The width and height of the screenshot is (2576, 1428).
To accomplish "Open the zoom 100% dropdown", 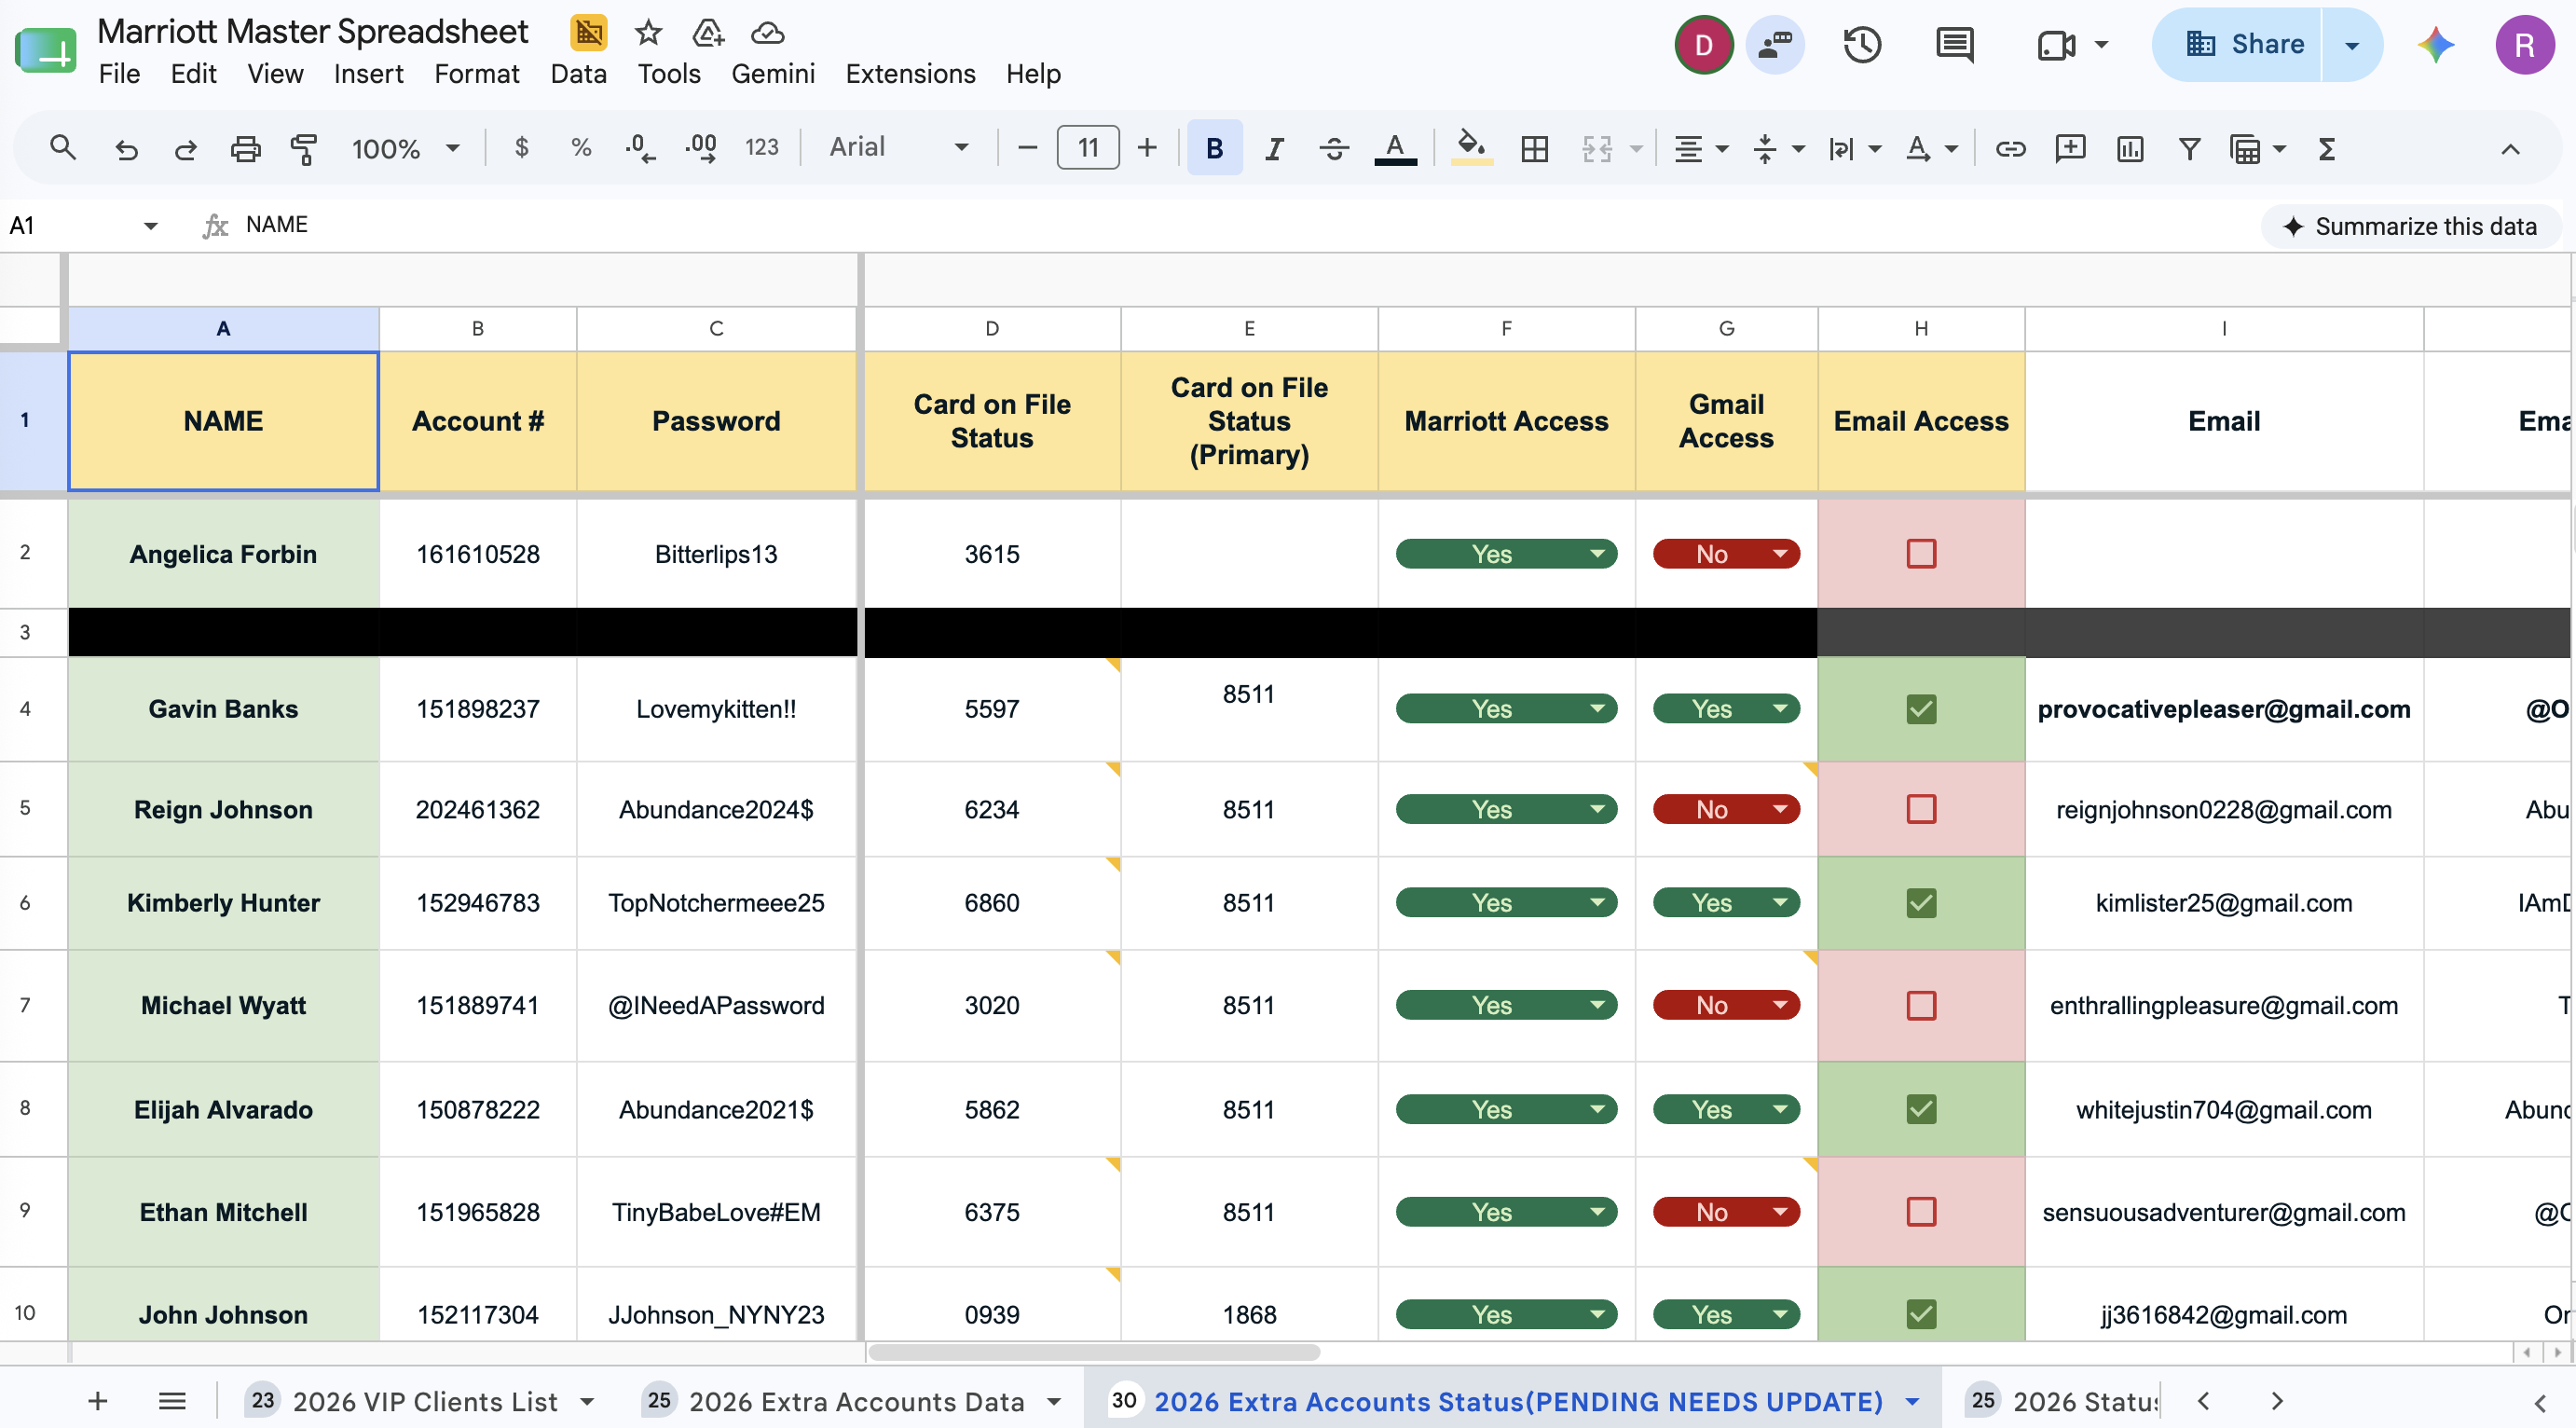I will (x=405, y=149).
